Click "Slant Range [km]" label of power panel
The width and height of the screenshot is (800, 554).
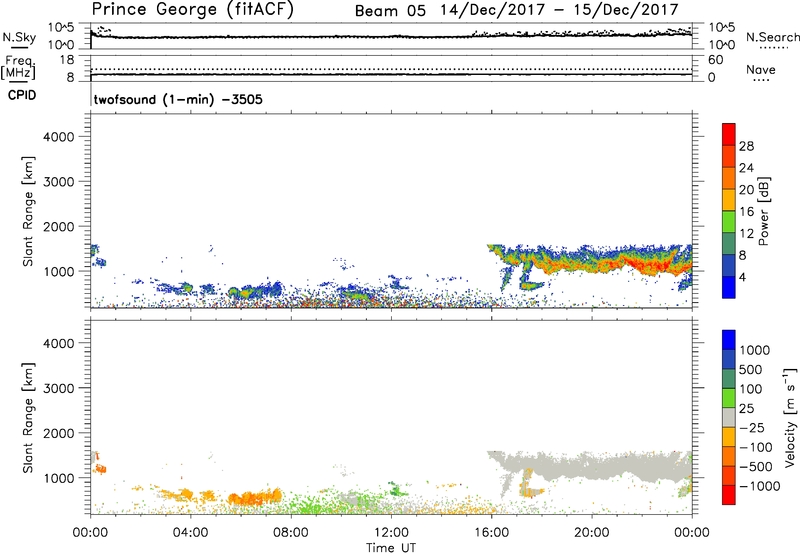[28, 211]
